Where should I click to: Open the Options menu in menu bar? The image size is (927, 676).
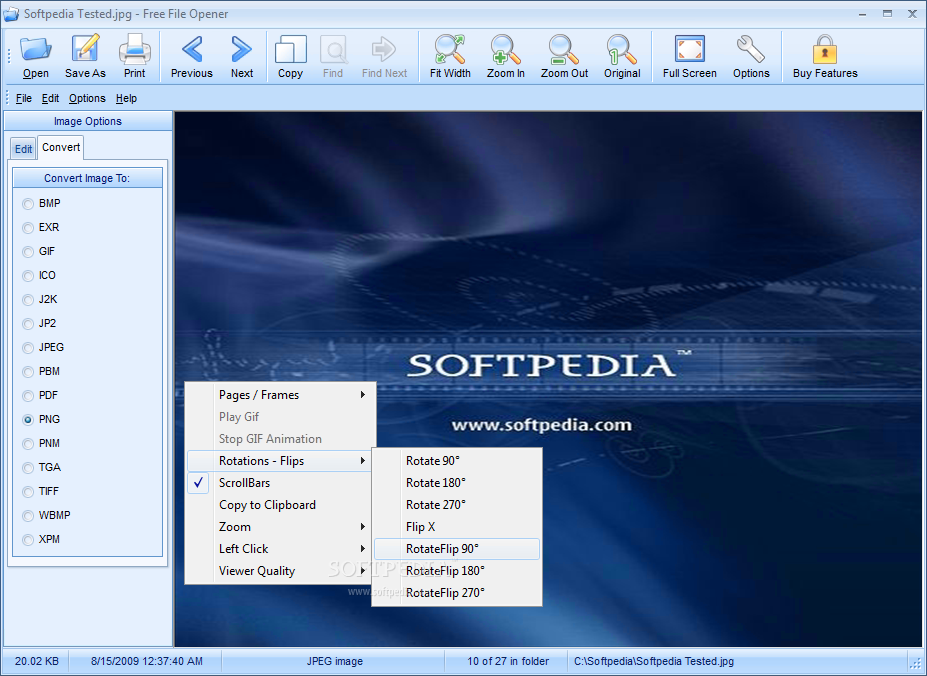(x=87, y=98)
